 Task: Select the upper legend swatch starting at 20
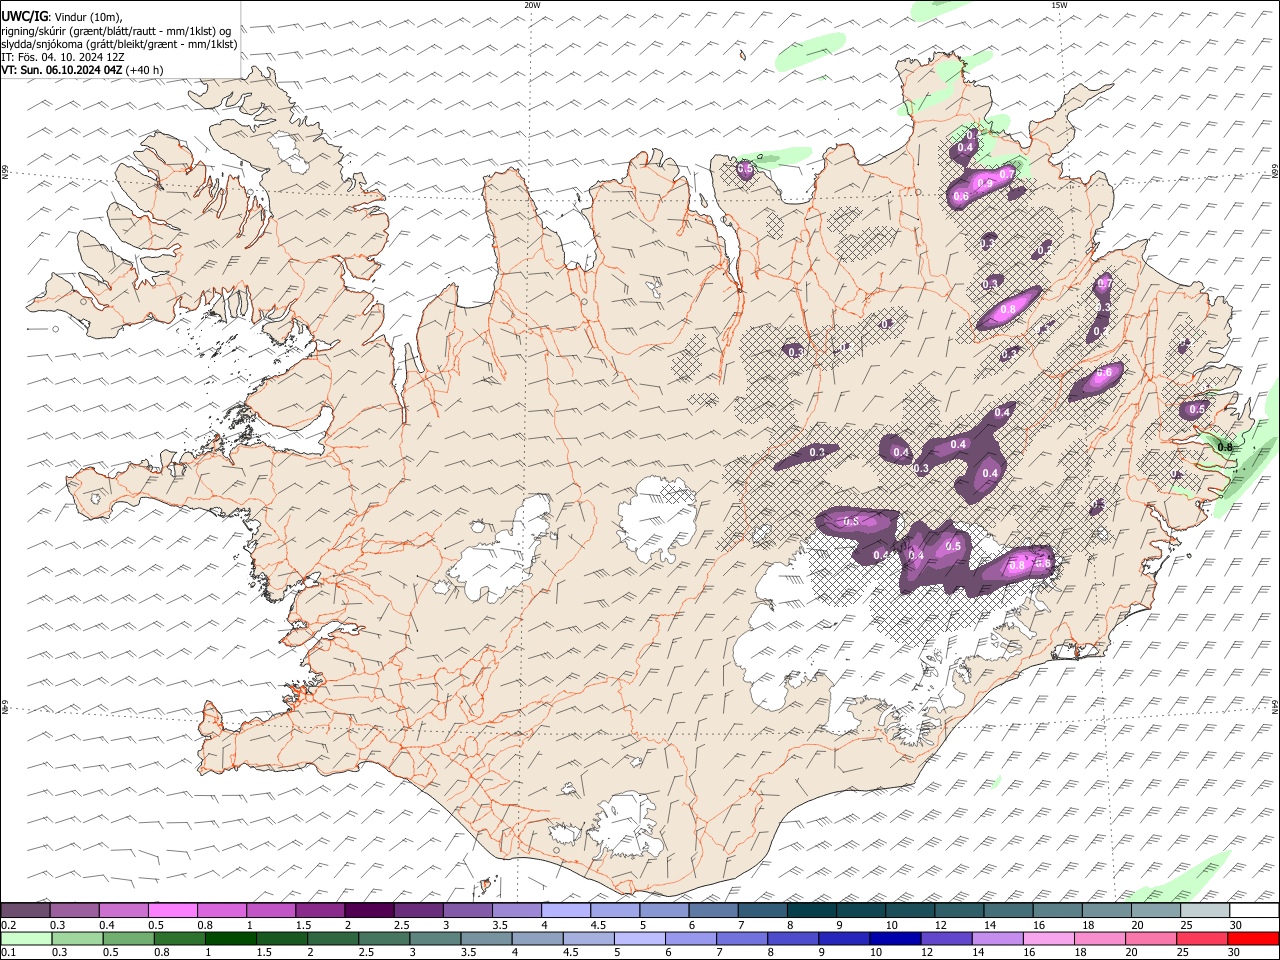[x=1154, y=910]
